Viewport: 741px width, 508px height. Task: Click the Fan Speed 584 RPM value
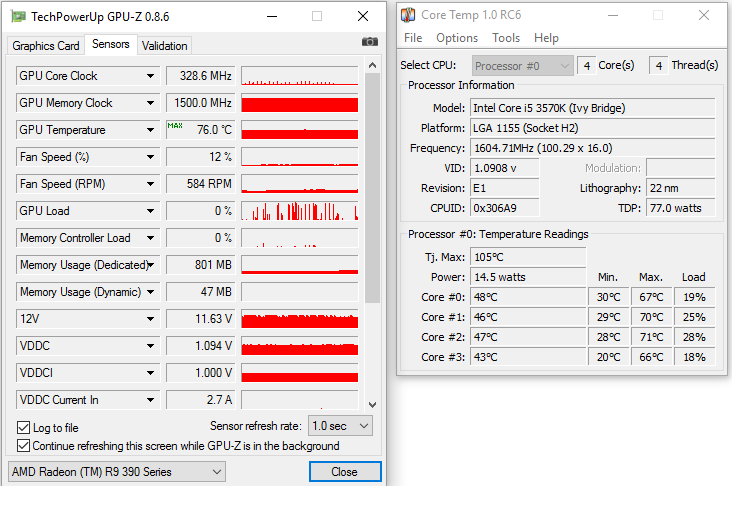click(x=200, y=184)
